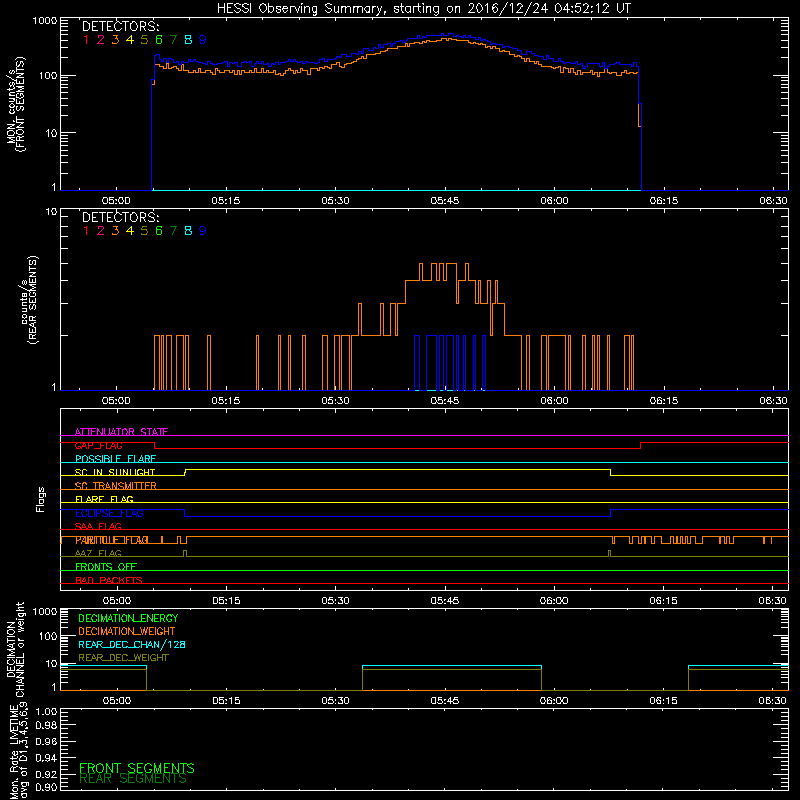
Task: Click 1.00 y-axis value on livetime plot
Action: coord(46,711)
